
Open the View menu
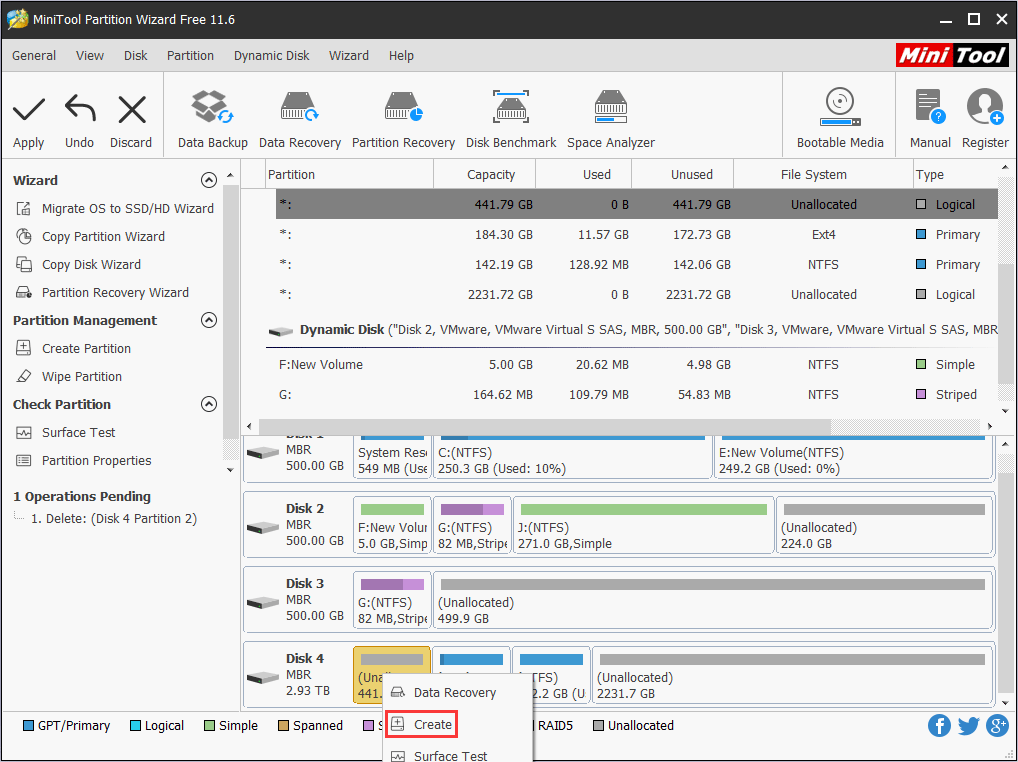(x=90, y=56)
